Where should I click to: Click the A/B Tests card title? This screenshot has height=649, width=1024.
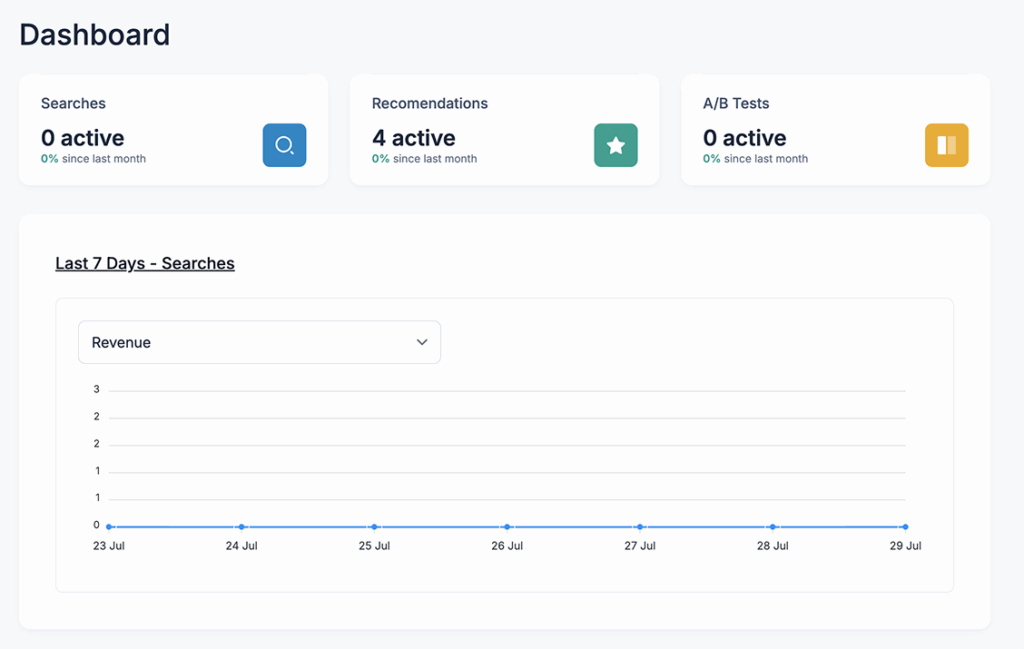click(736, 103)
